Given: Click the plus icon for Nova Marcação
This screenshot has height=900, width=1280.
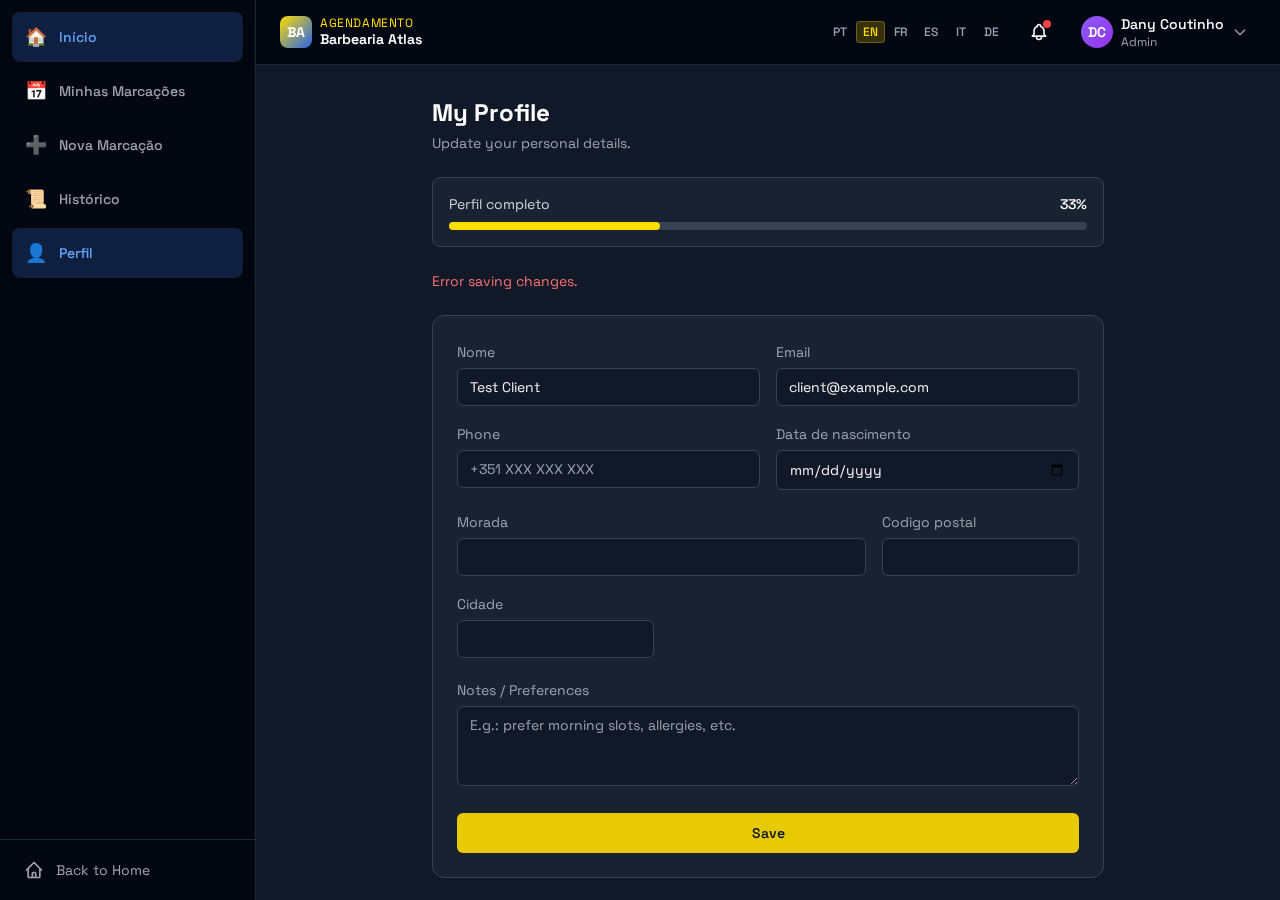Looking at the screenshot, I should [36, 145].
